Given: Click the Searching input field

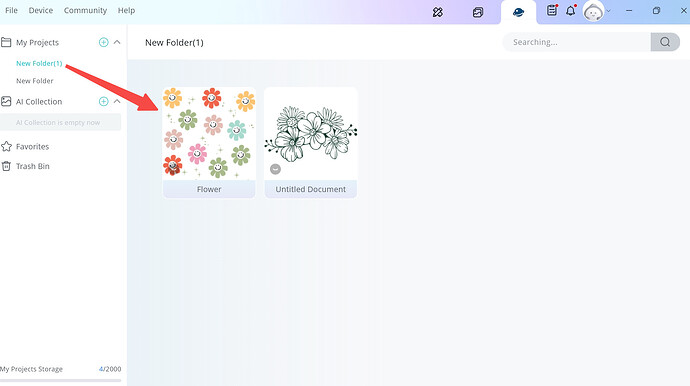Looking at the screenshot, I should tap(576, 42).
